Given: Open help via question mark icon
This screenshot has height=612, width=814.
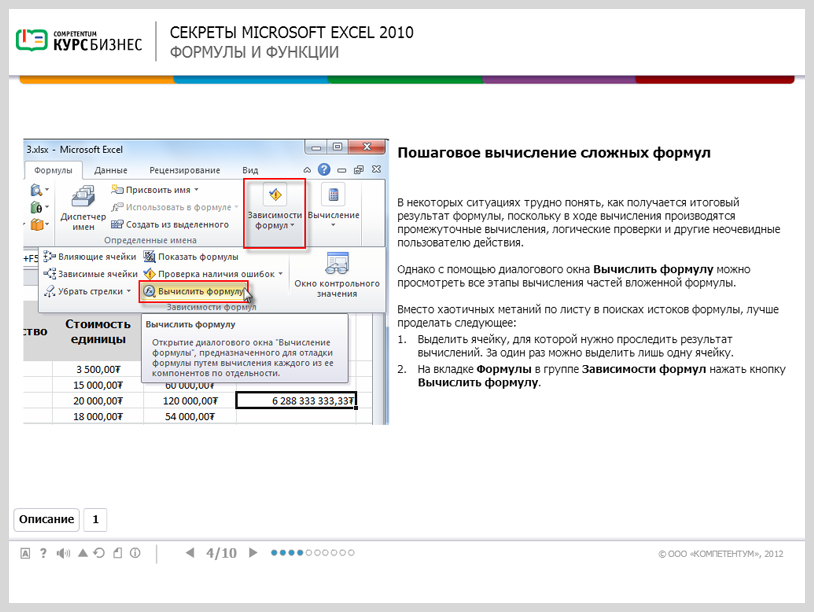Looking at the screenshot, I should (x=43, y=553).
